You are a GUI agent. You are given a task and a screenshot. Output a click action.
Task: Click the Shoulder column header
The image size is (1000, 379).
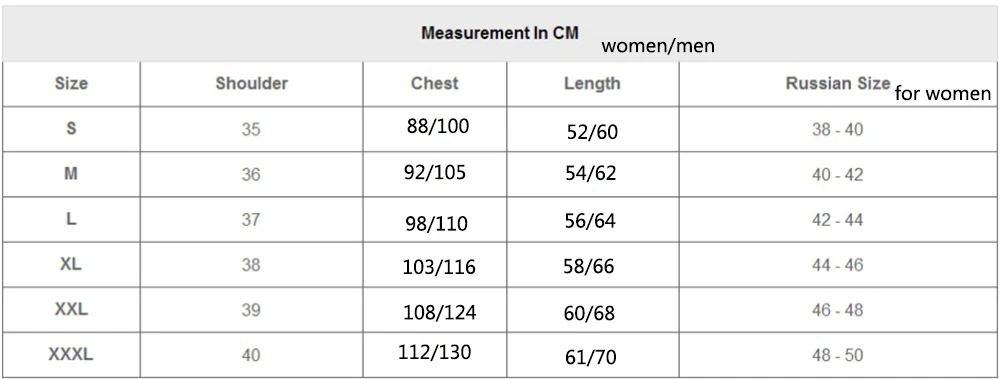[251, 84]
